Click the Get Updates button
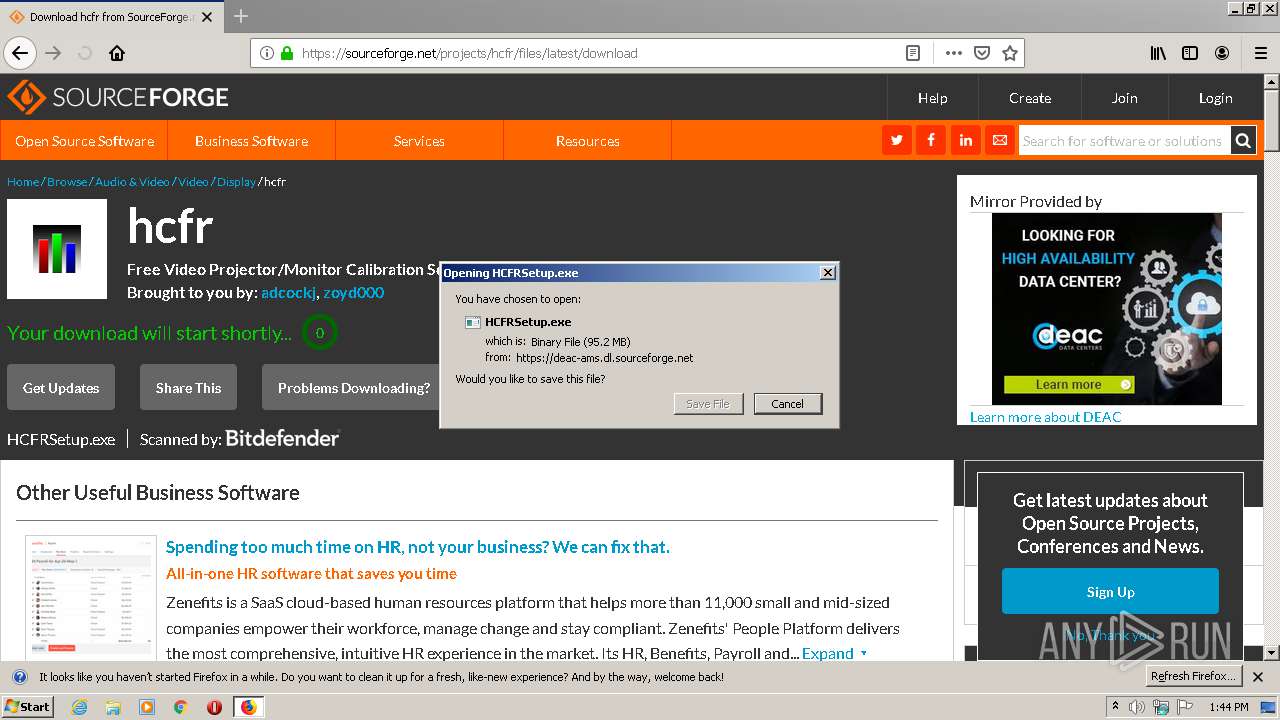1280x720 pixels. (61, 388)
